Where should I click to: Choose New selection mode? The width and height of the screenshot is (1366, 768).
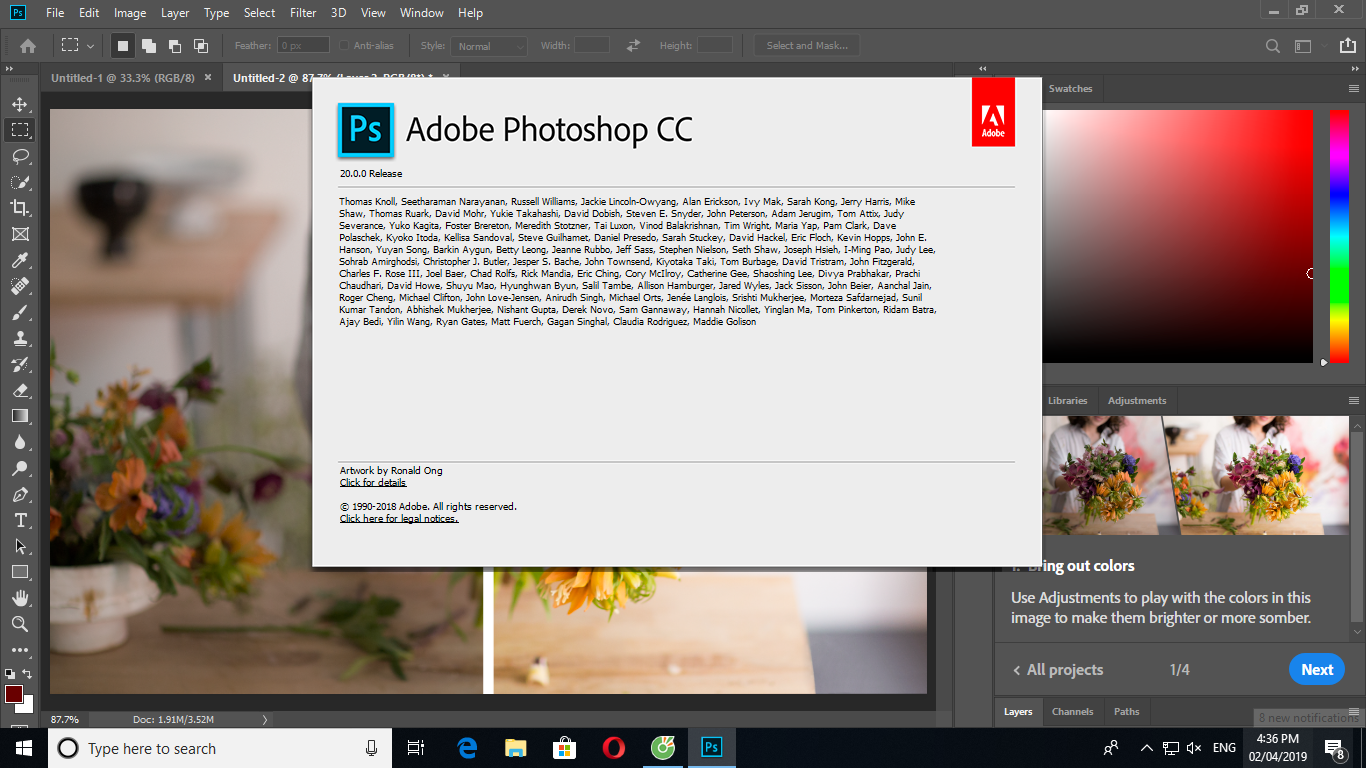[123, 46]
